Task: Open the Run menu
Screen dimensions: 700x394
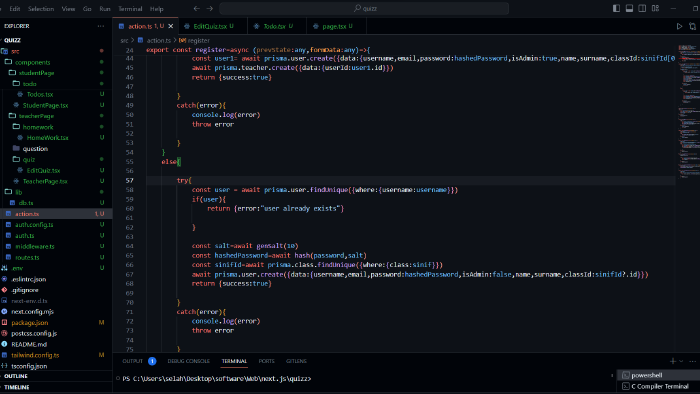Action: pyautogui.click(x=105, y=8)
